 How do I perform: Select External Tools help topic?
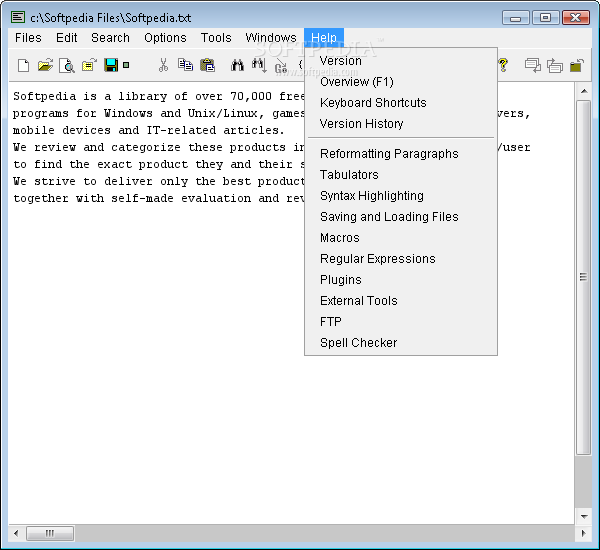tap(401, 301)
